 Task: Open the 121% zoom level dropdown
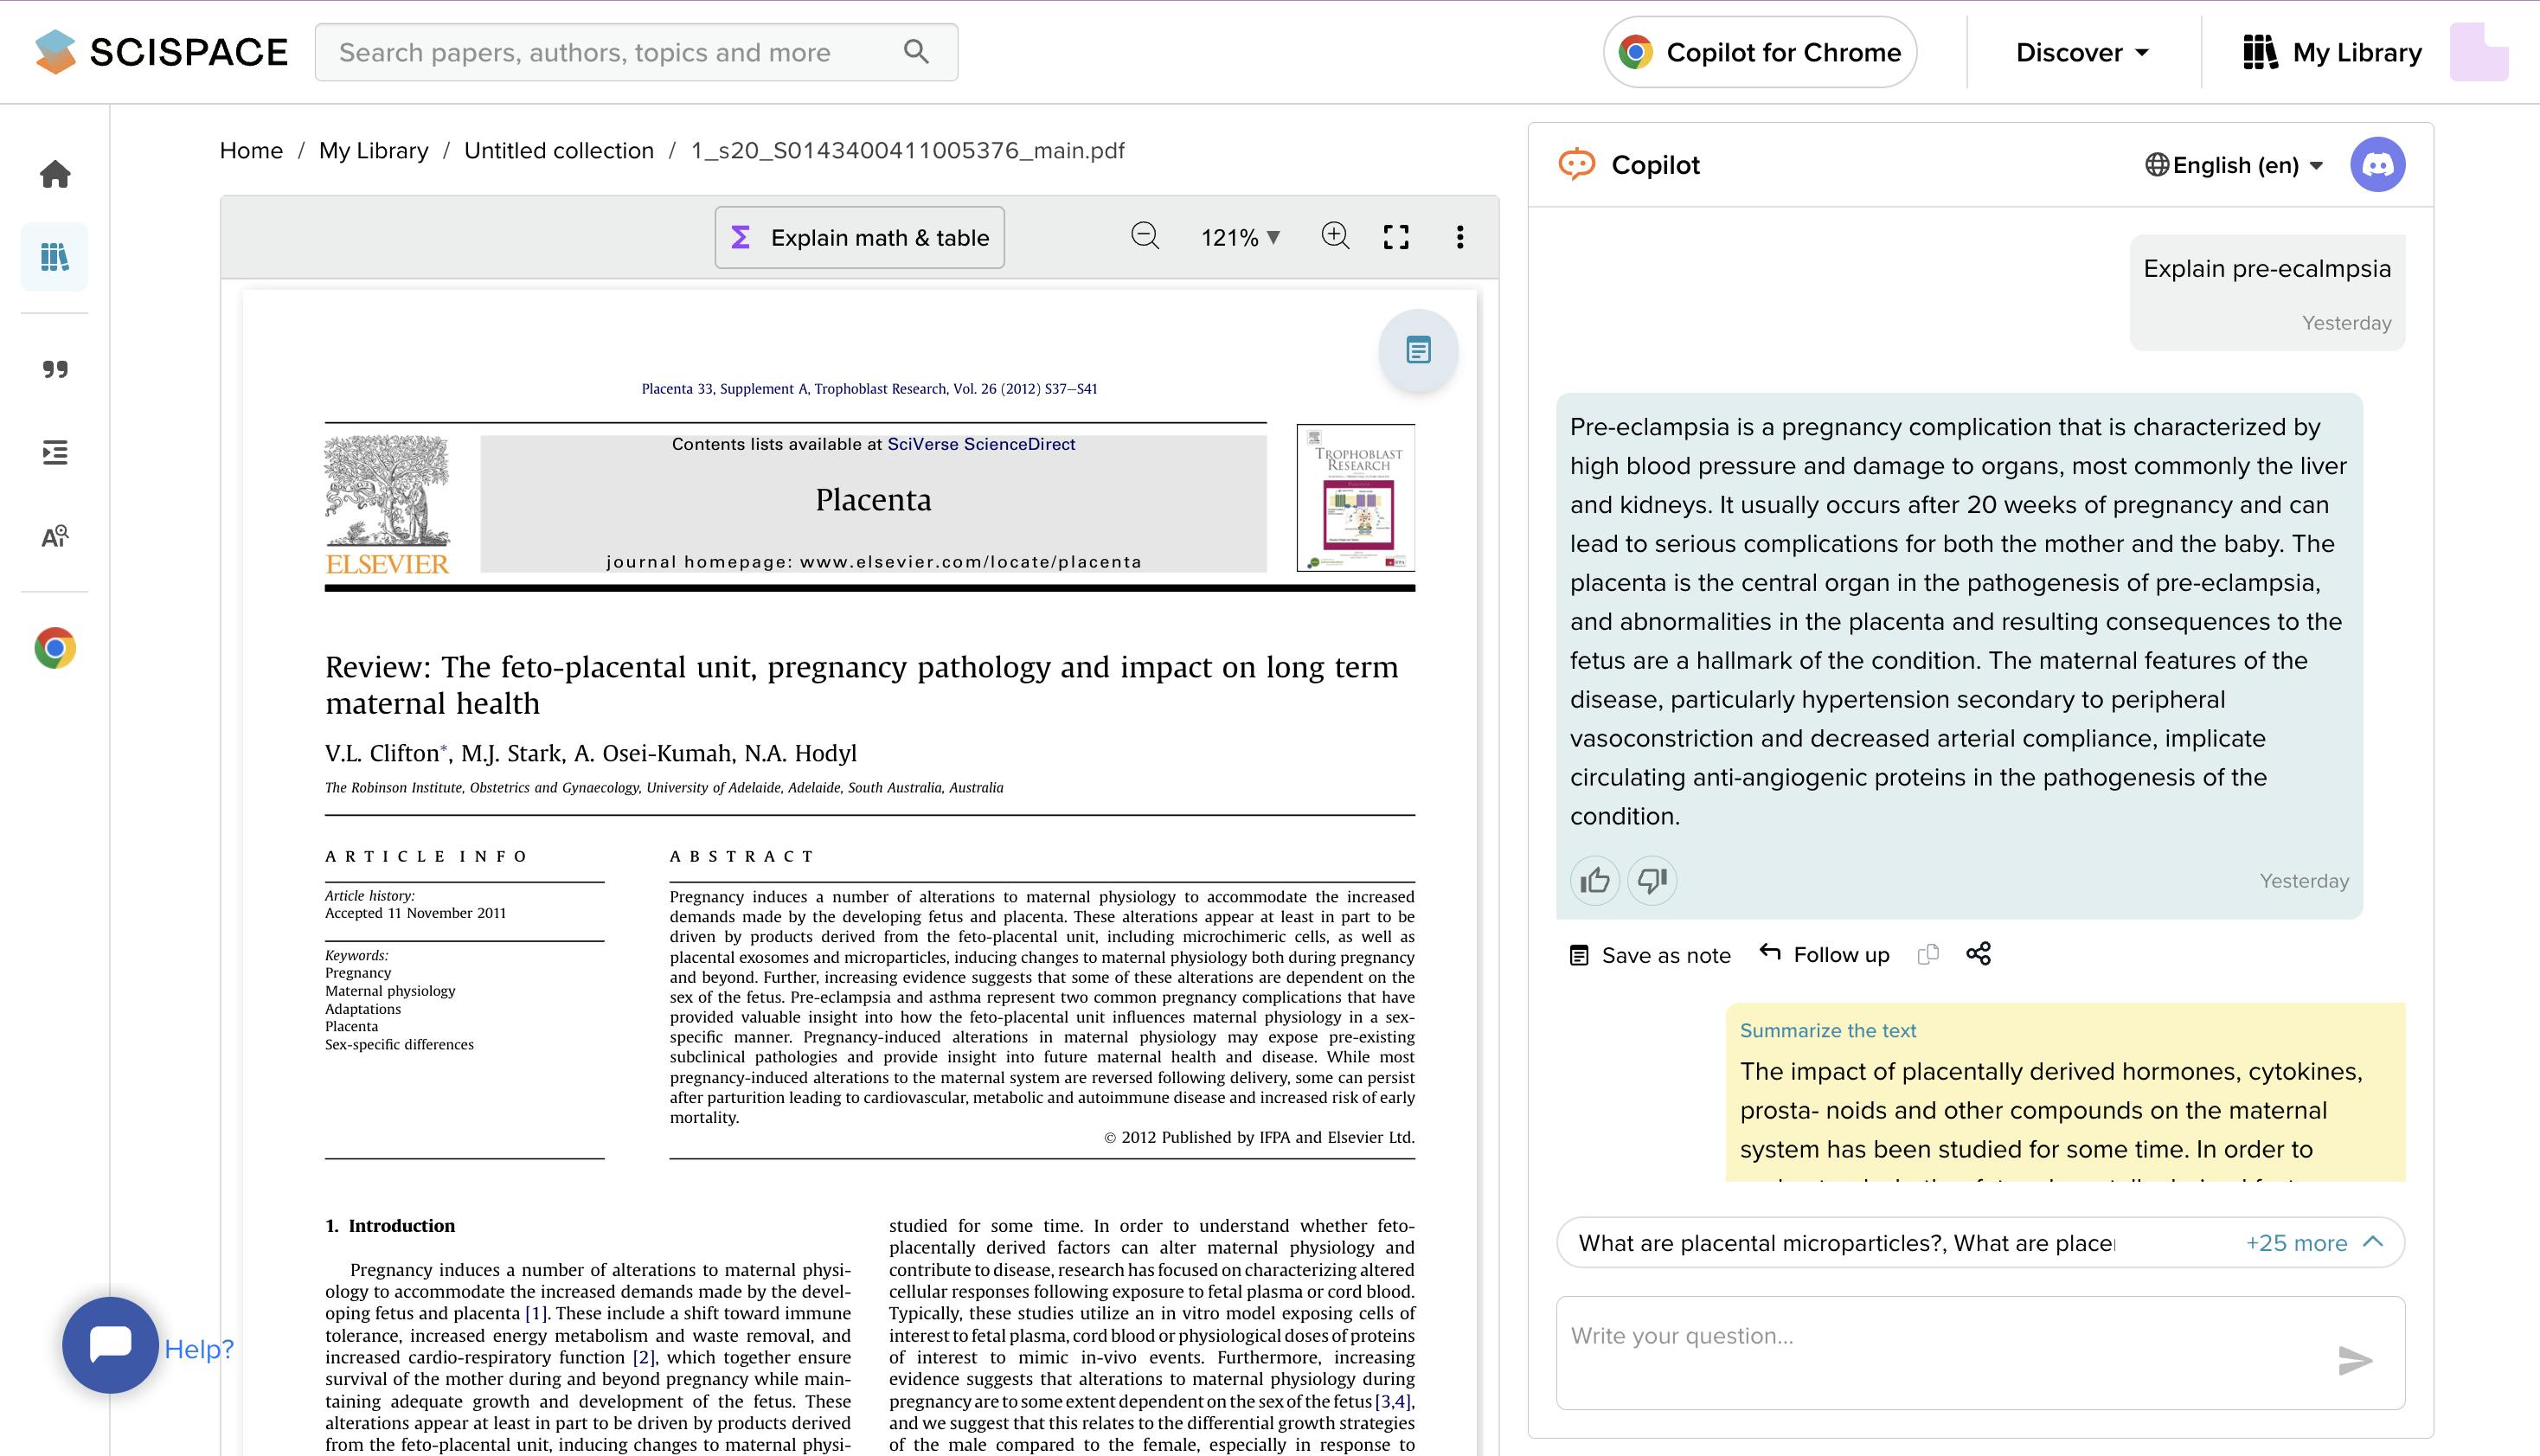[1240, 238]
